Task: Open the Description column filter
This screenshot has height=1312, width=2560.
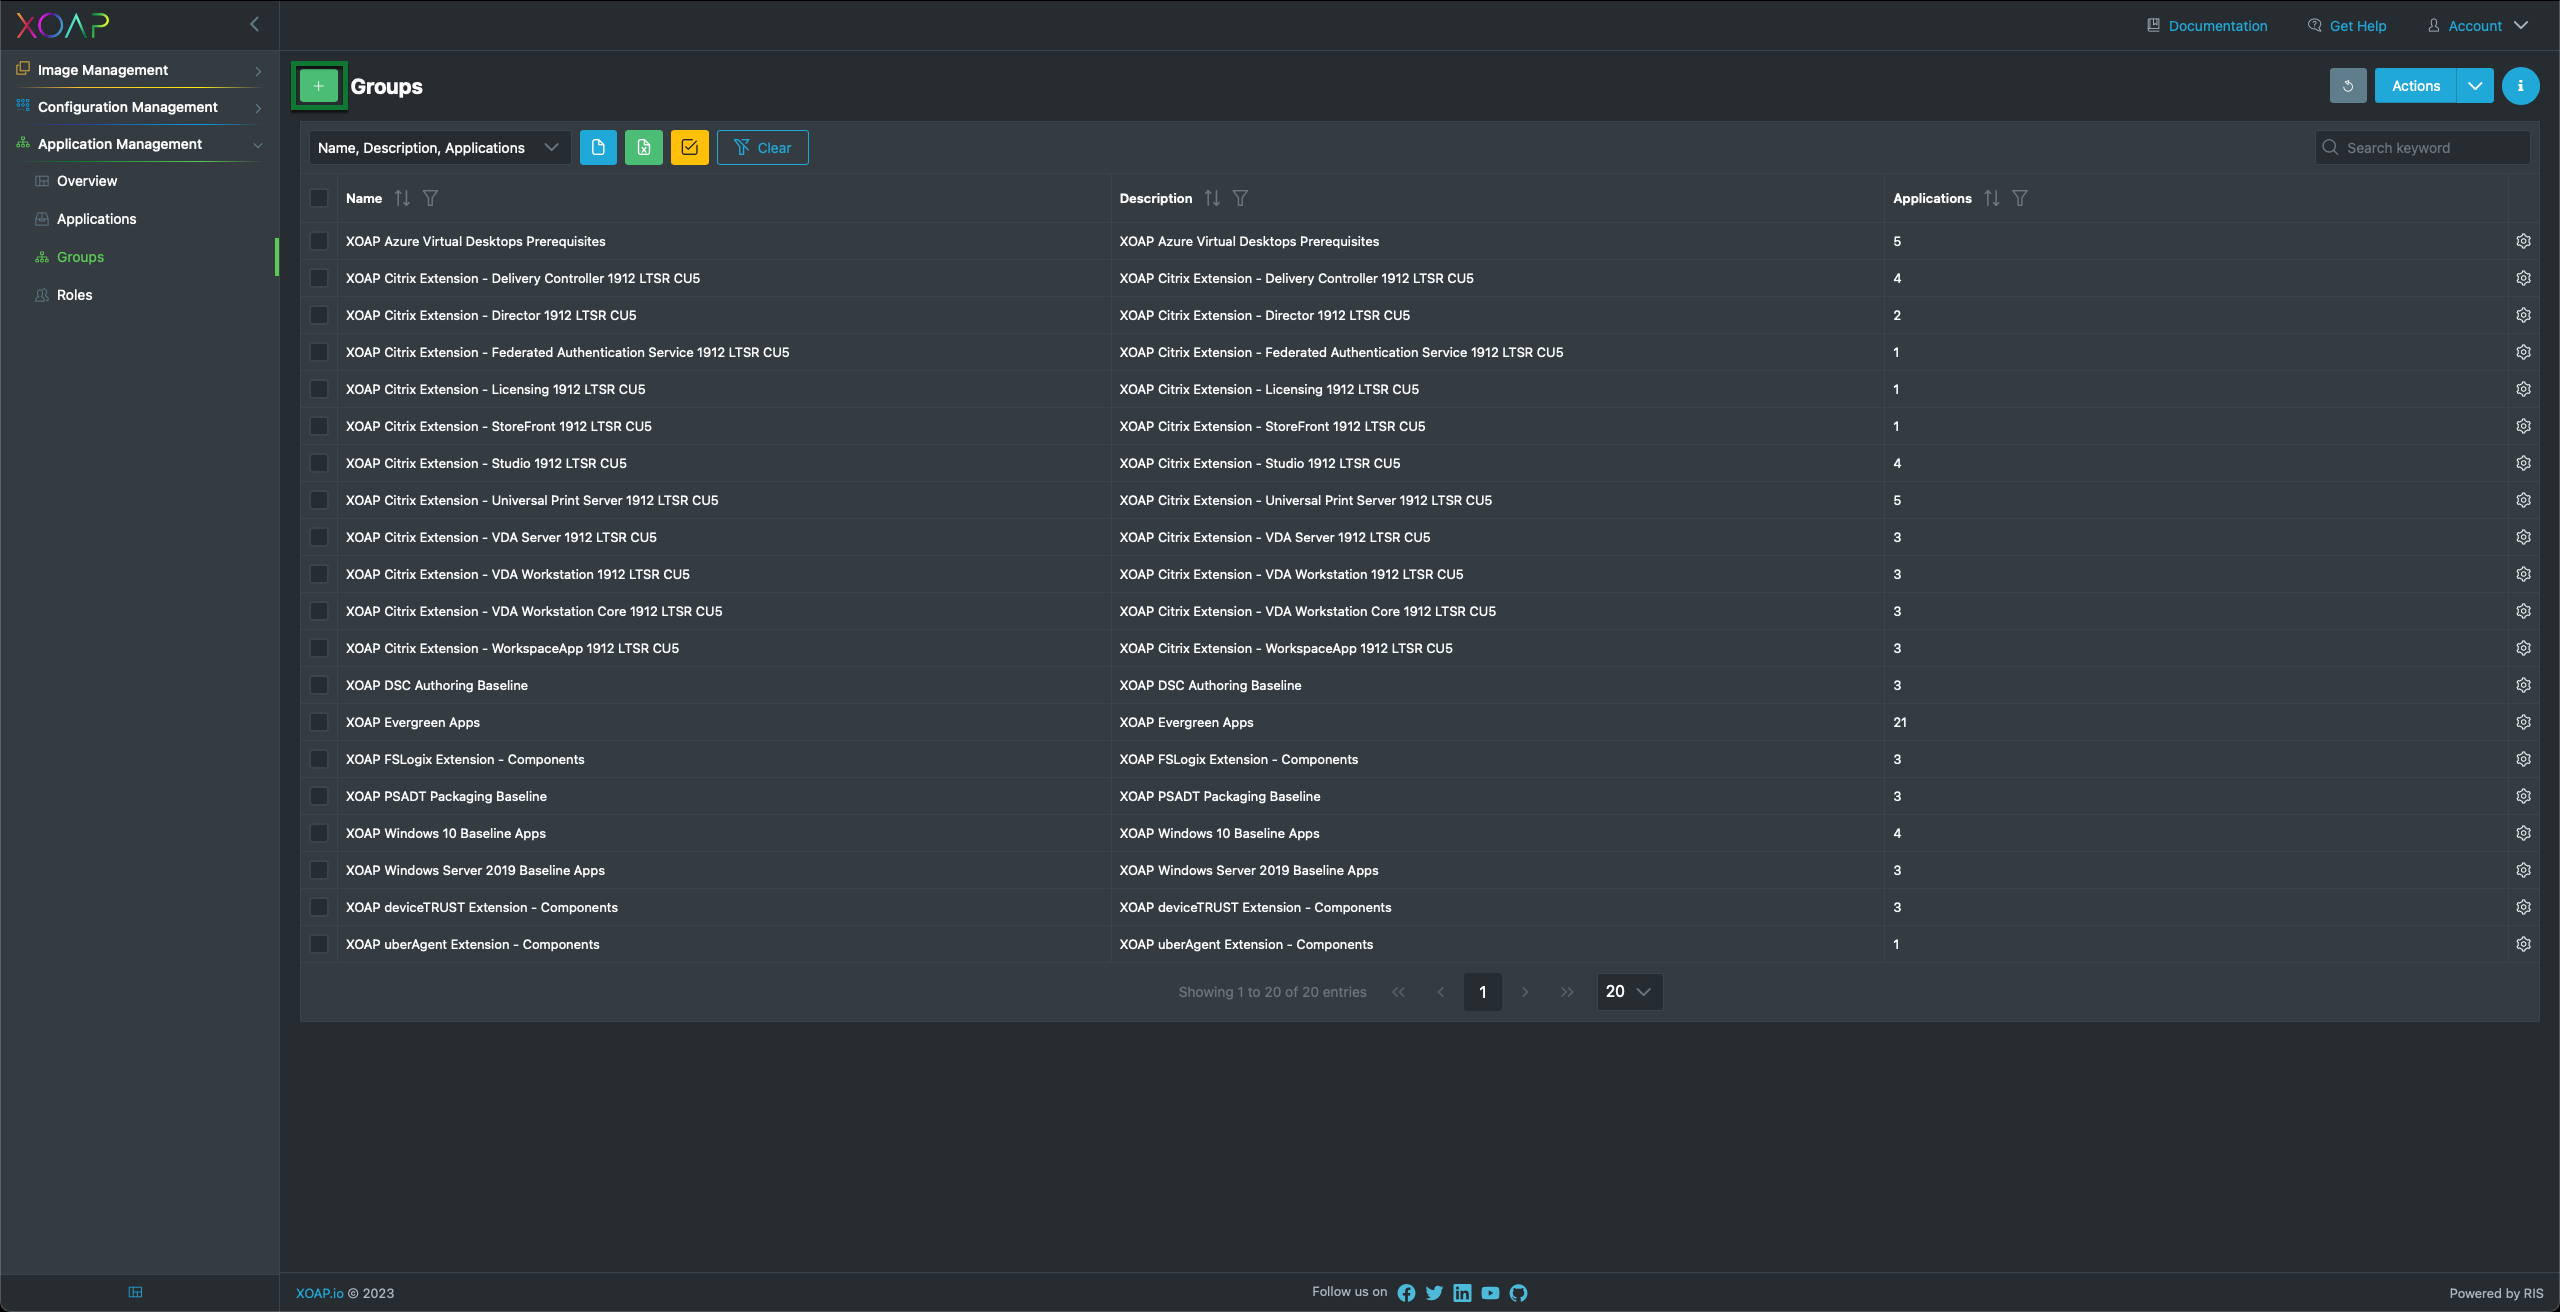Action: [1240, 198]
